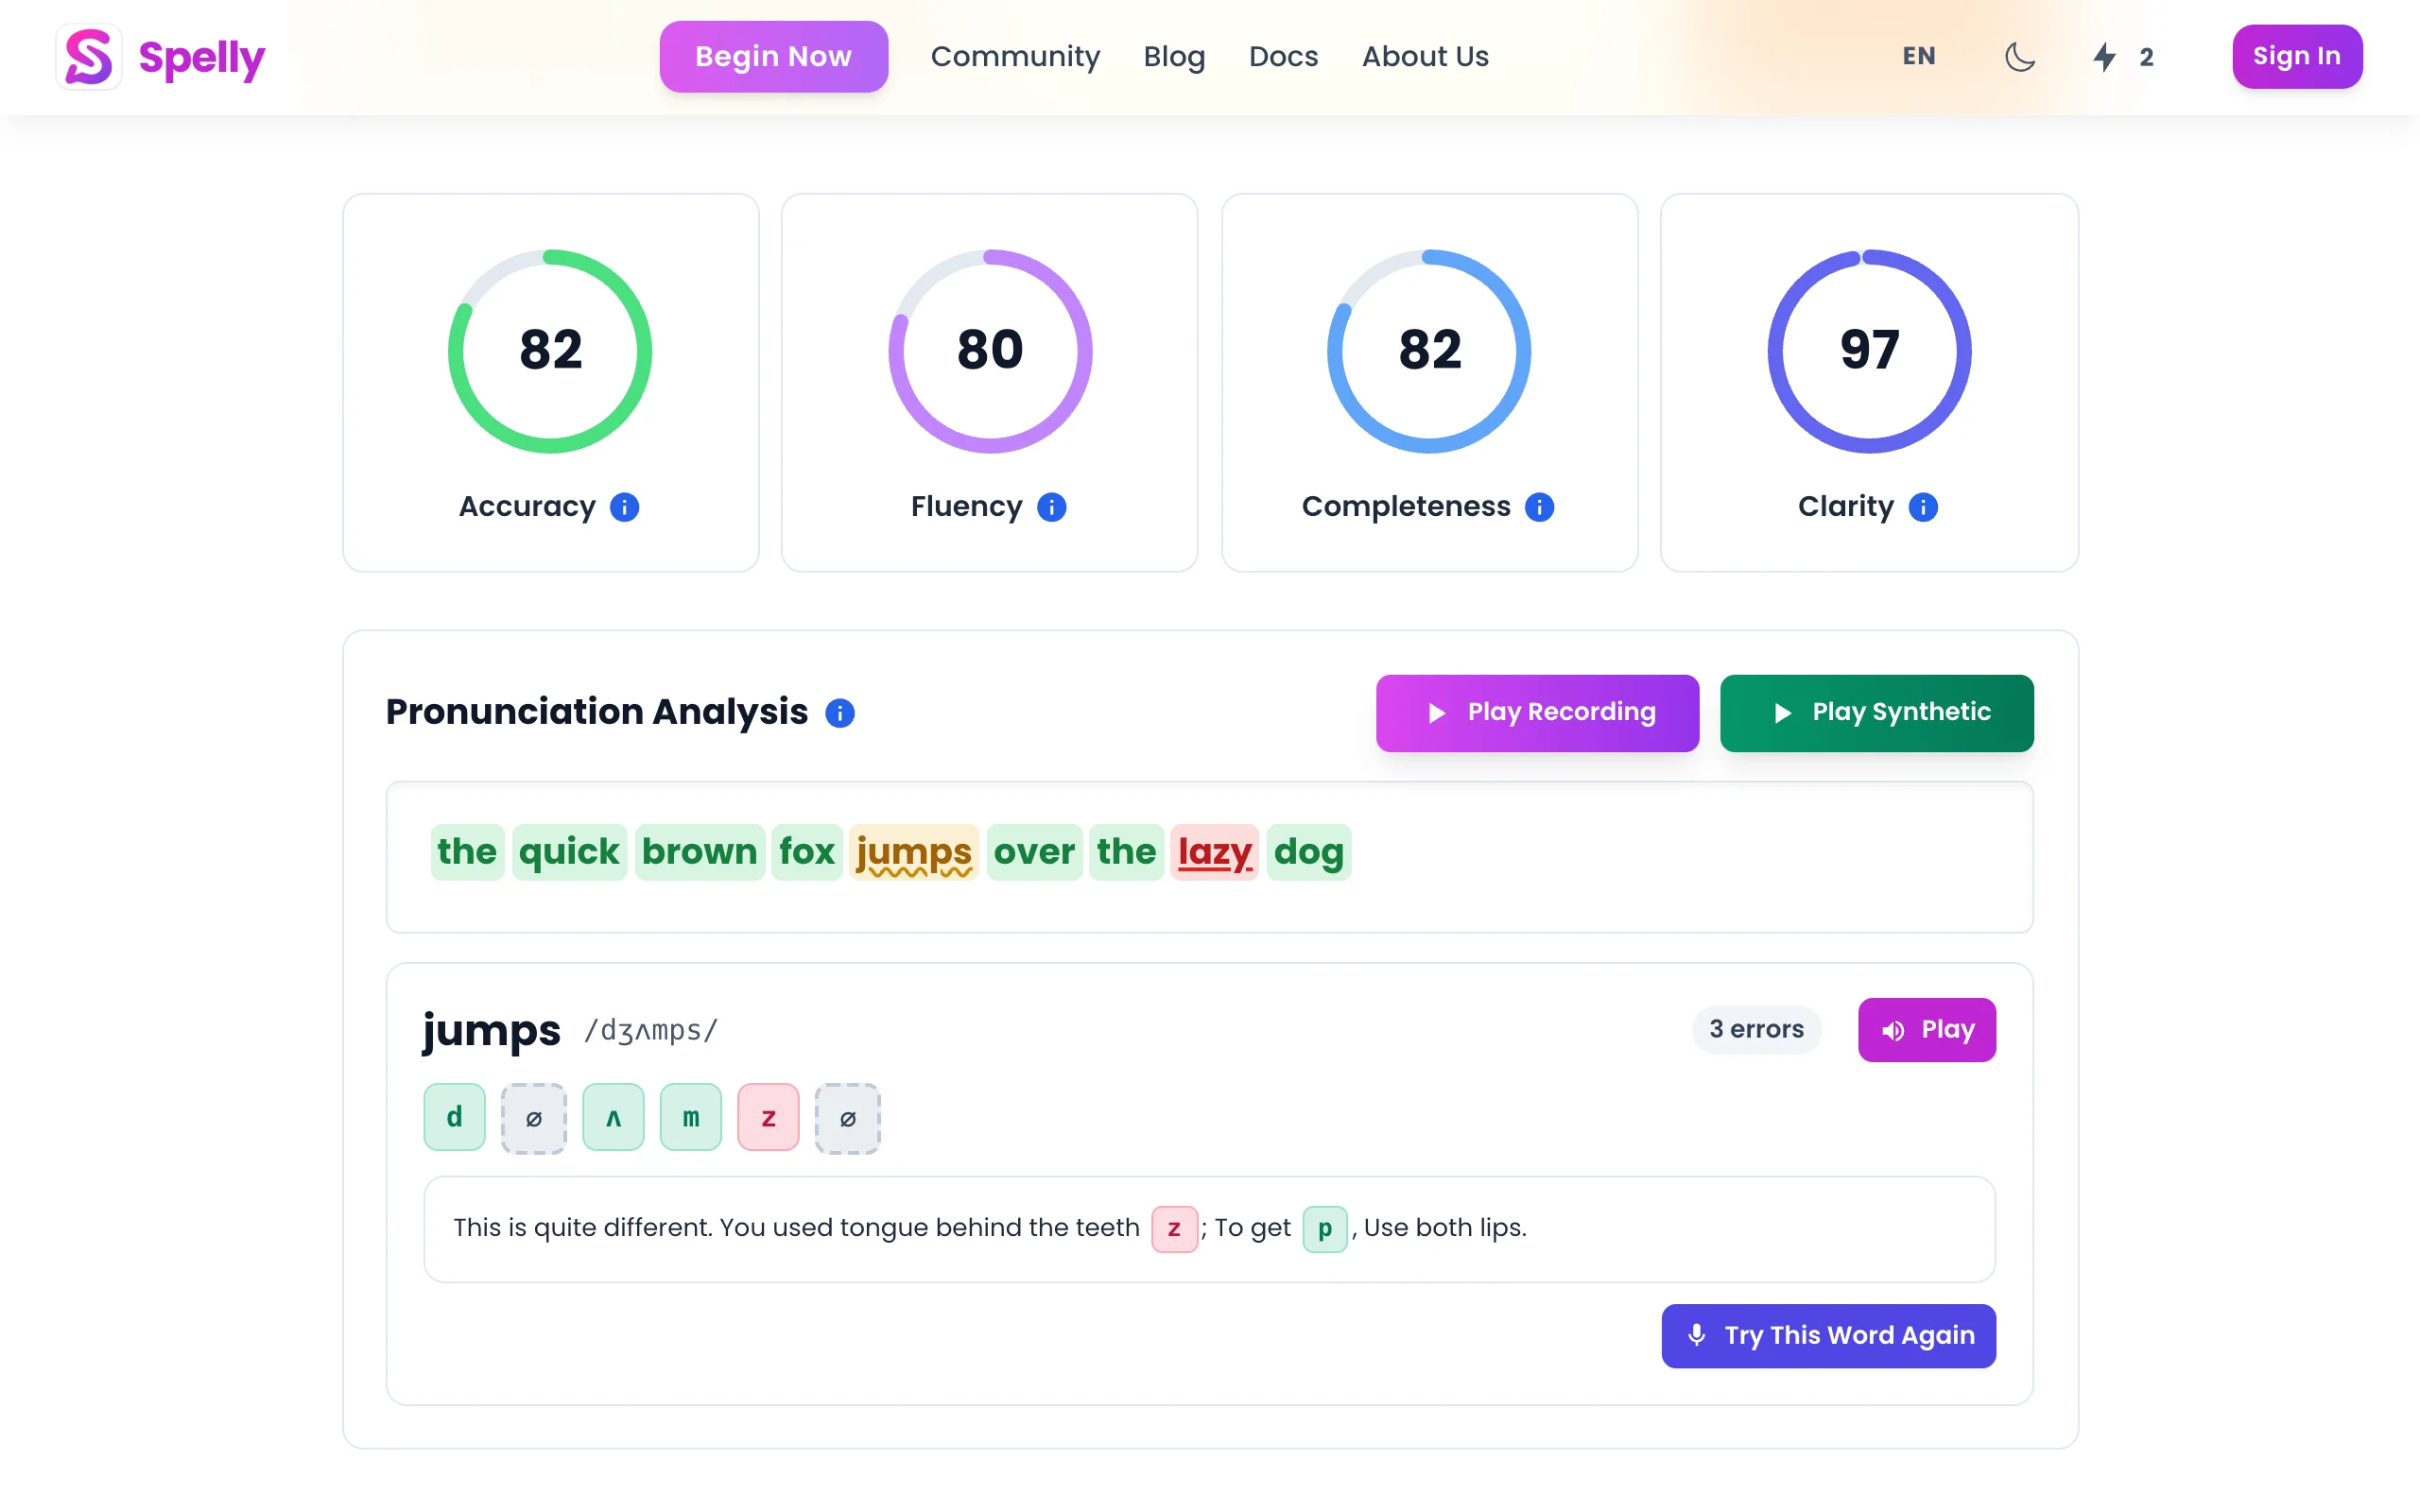Click the Sign In button
Viewport: 2420px width, 1512px height.
click(2296, 57)
